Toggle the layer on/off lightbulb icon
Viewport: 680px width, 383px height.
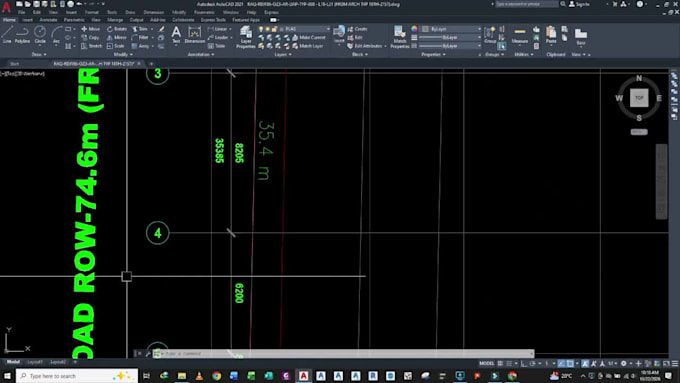point(261,29)
